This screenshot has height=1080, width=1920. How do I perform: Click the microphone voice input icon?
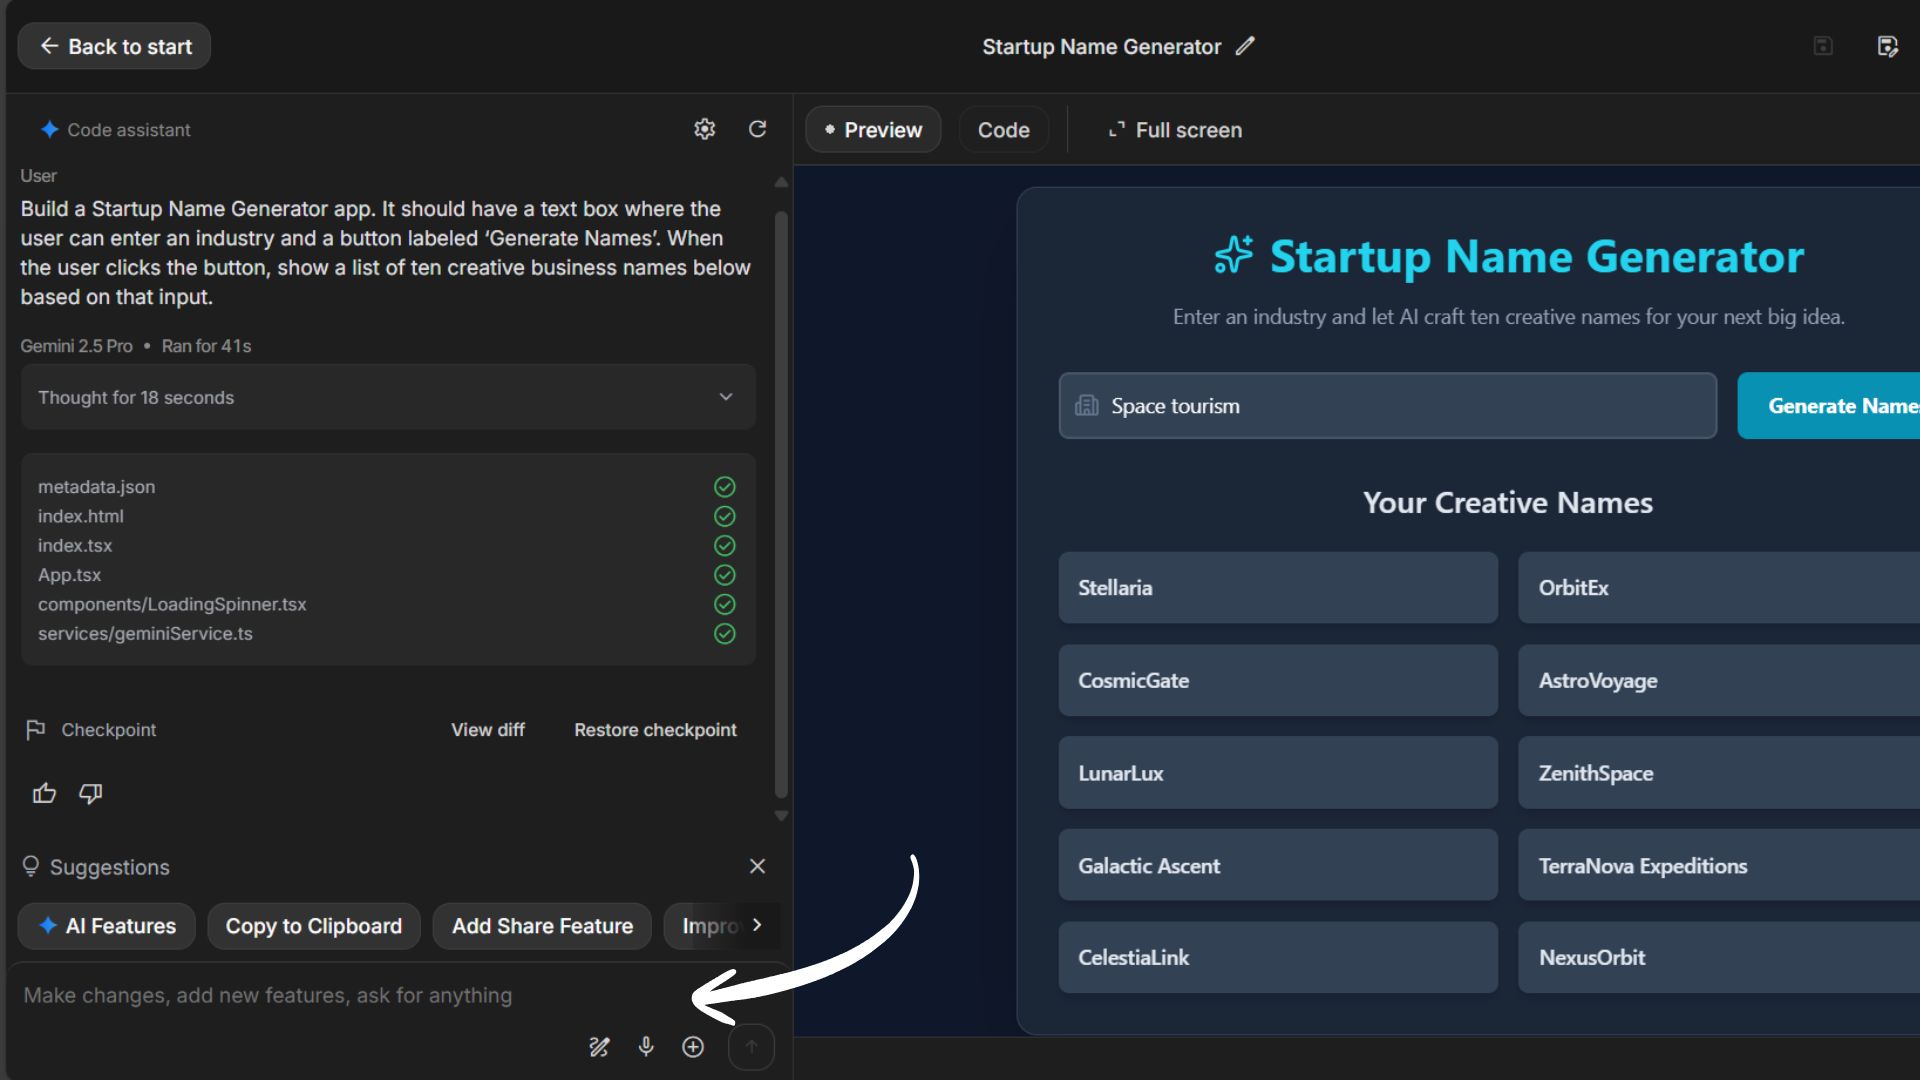646,1046
